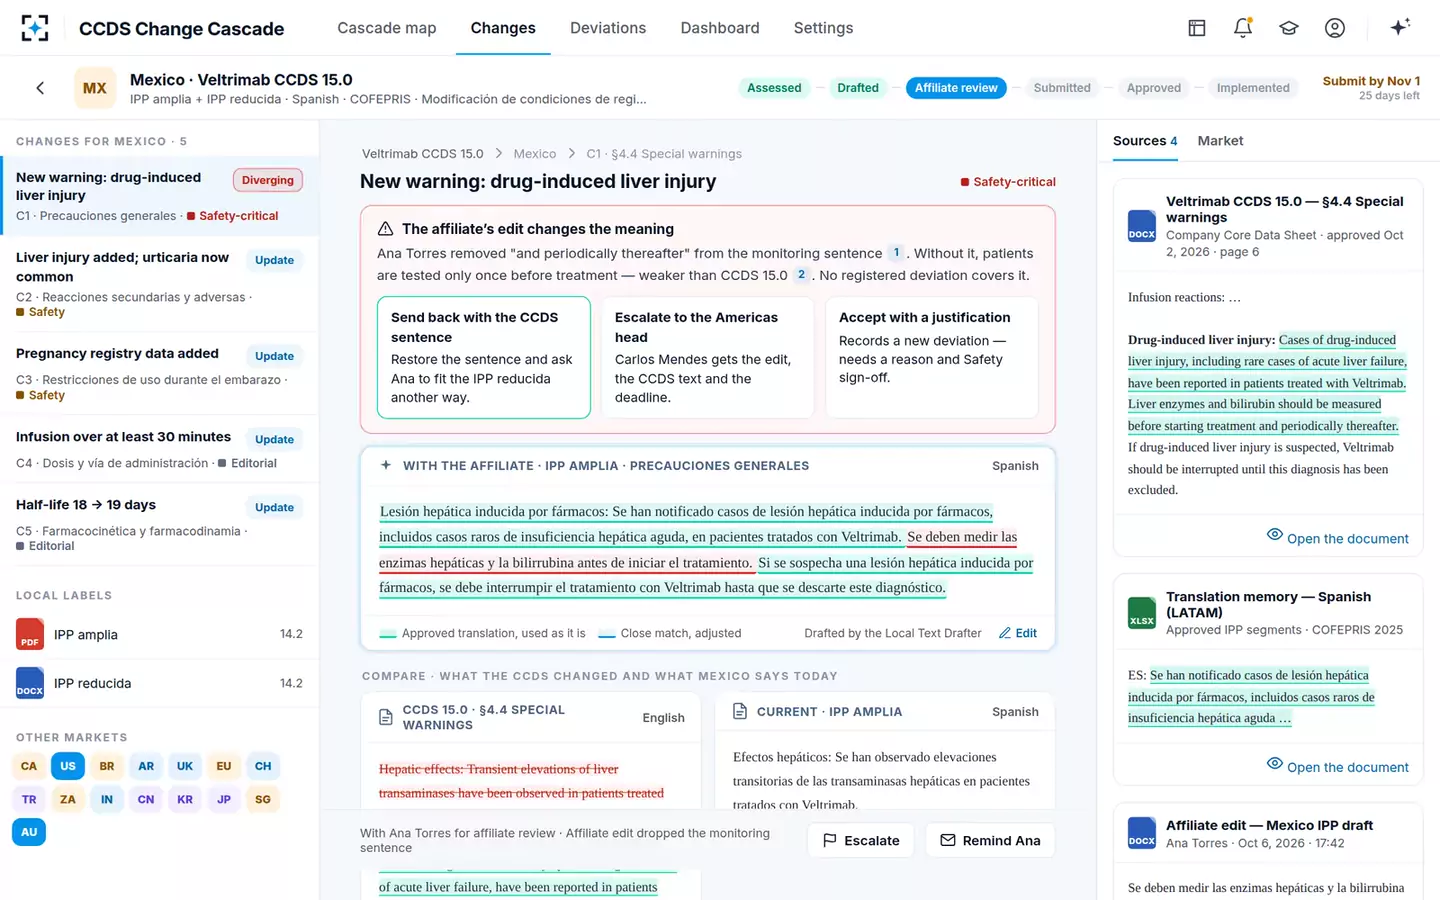This screenshot has height=900, width=1440.
Task: Select the Submitted workflow step
Action: pyautogui.click(x=1062, y=88)
